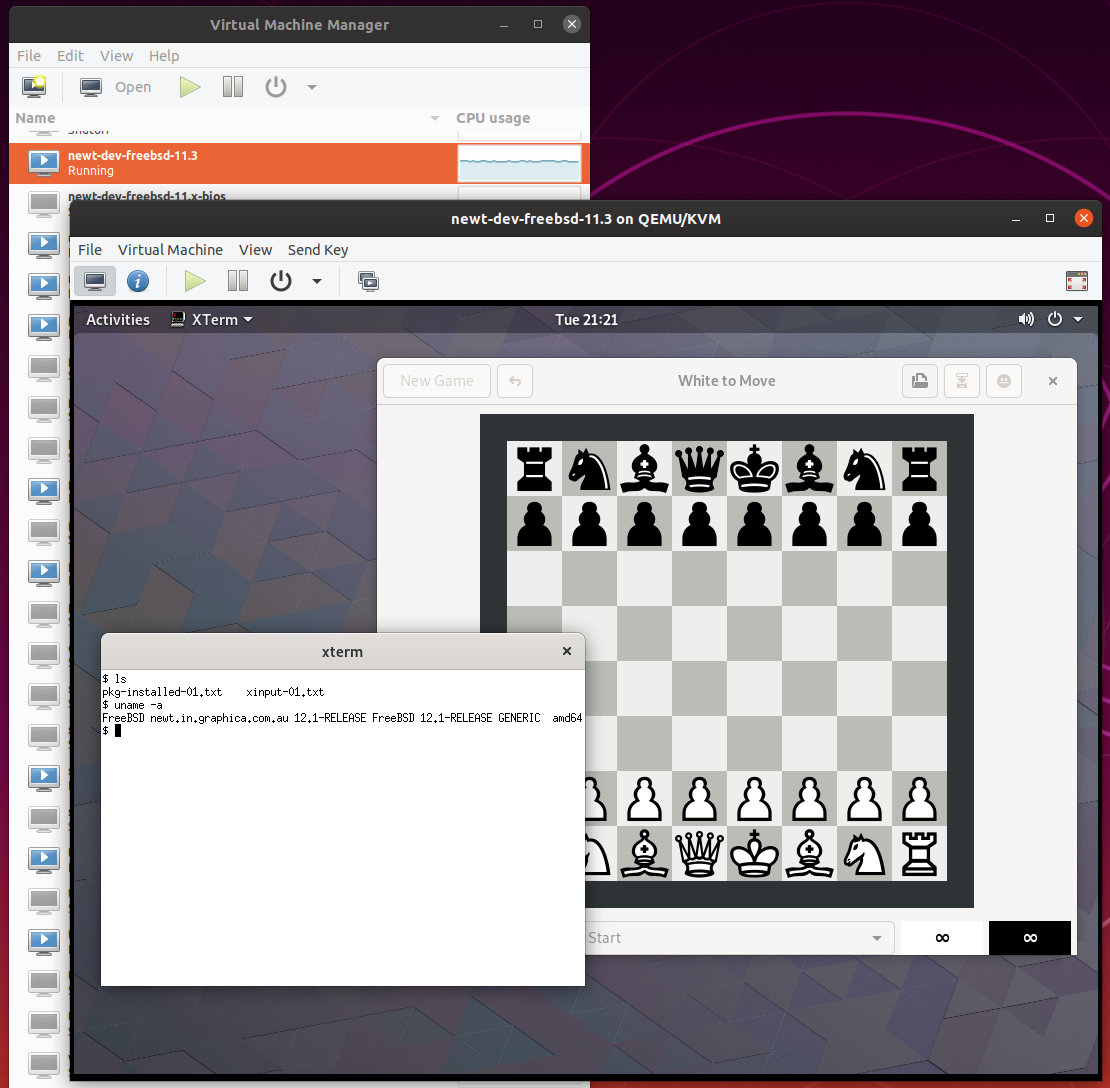1110x1088 pixels.
Task: Click the undo move arrow in Chess
Action: [515, 381]
